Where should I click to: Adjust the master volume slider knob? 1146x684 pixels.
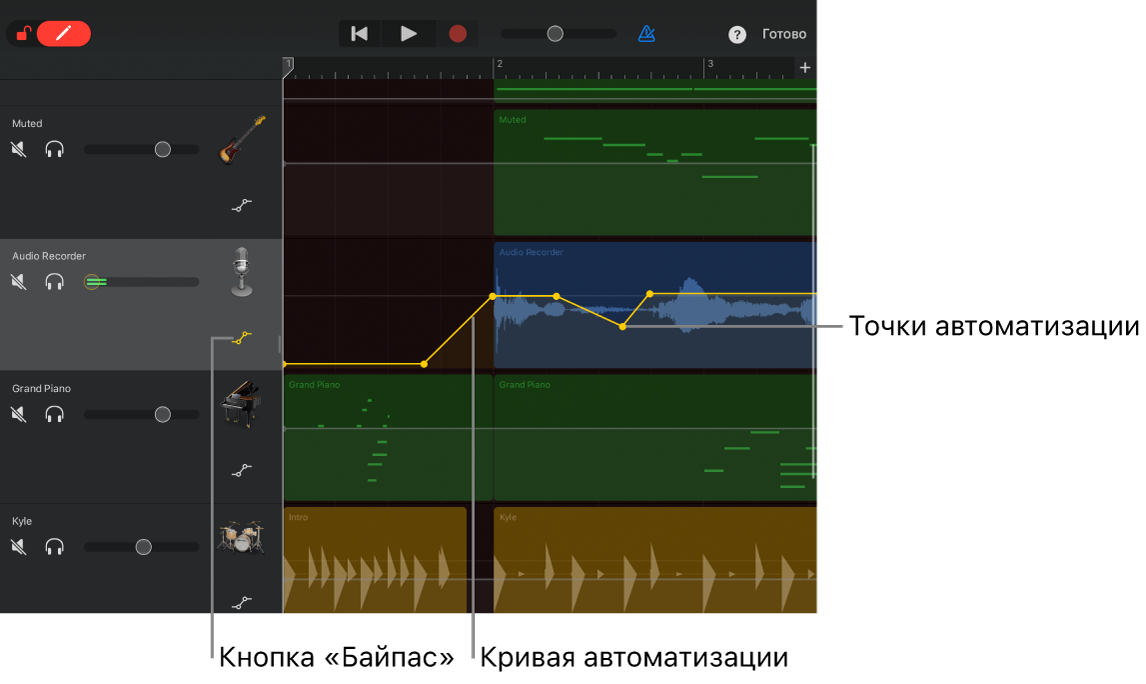(555, 34)
